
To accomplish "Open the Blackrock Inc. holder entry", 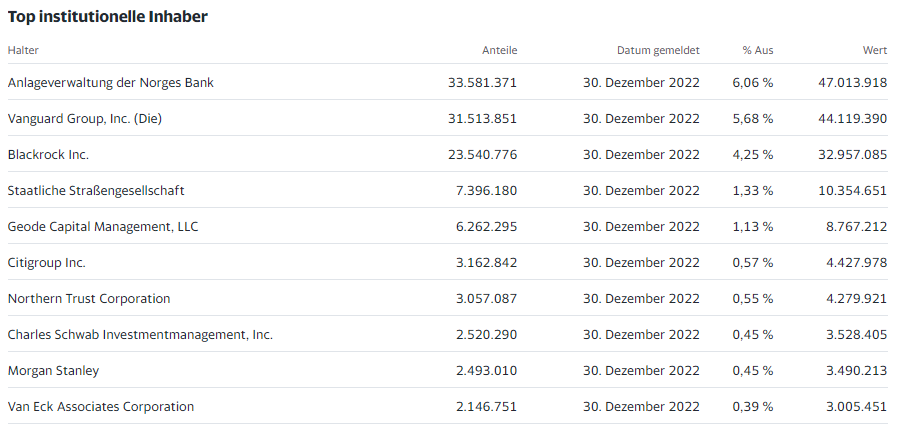I will (x=48, y=155).
